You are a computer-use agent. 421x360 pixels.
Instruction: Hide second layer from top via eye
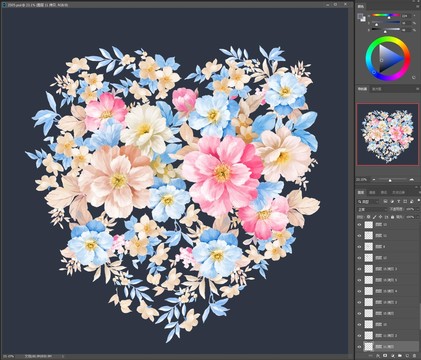click(359, 236)
